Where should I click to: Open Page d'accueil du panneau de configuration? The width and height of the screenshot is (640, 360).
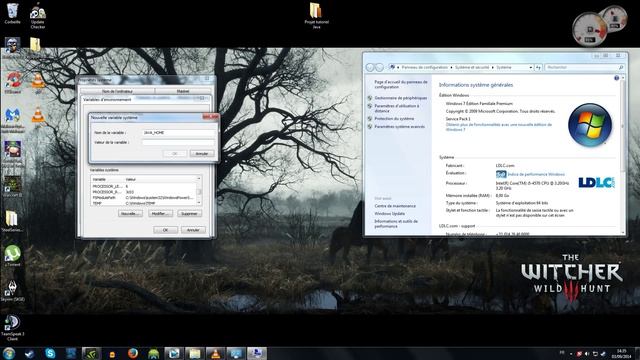[x=401, y=84]
